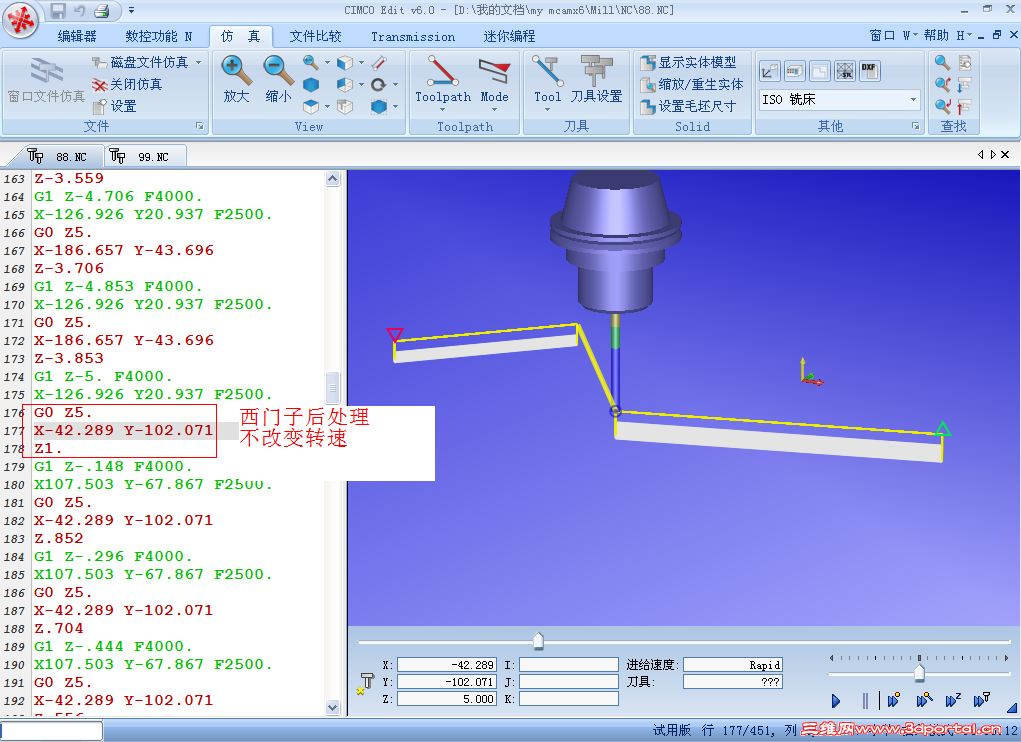
Task: Click the small zoom-fit magnifier in View group
Action: [x=311, y=62]
